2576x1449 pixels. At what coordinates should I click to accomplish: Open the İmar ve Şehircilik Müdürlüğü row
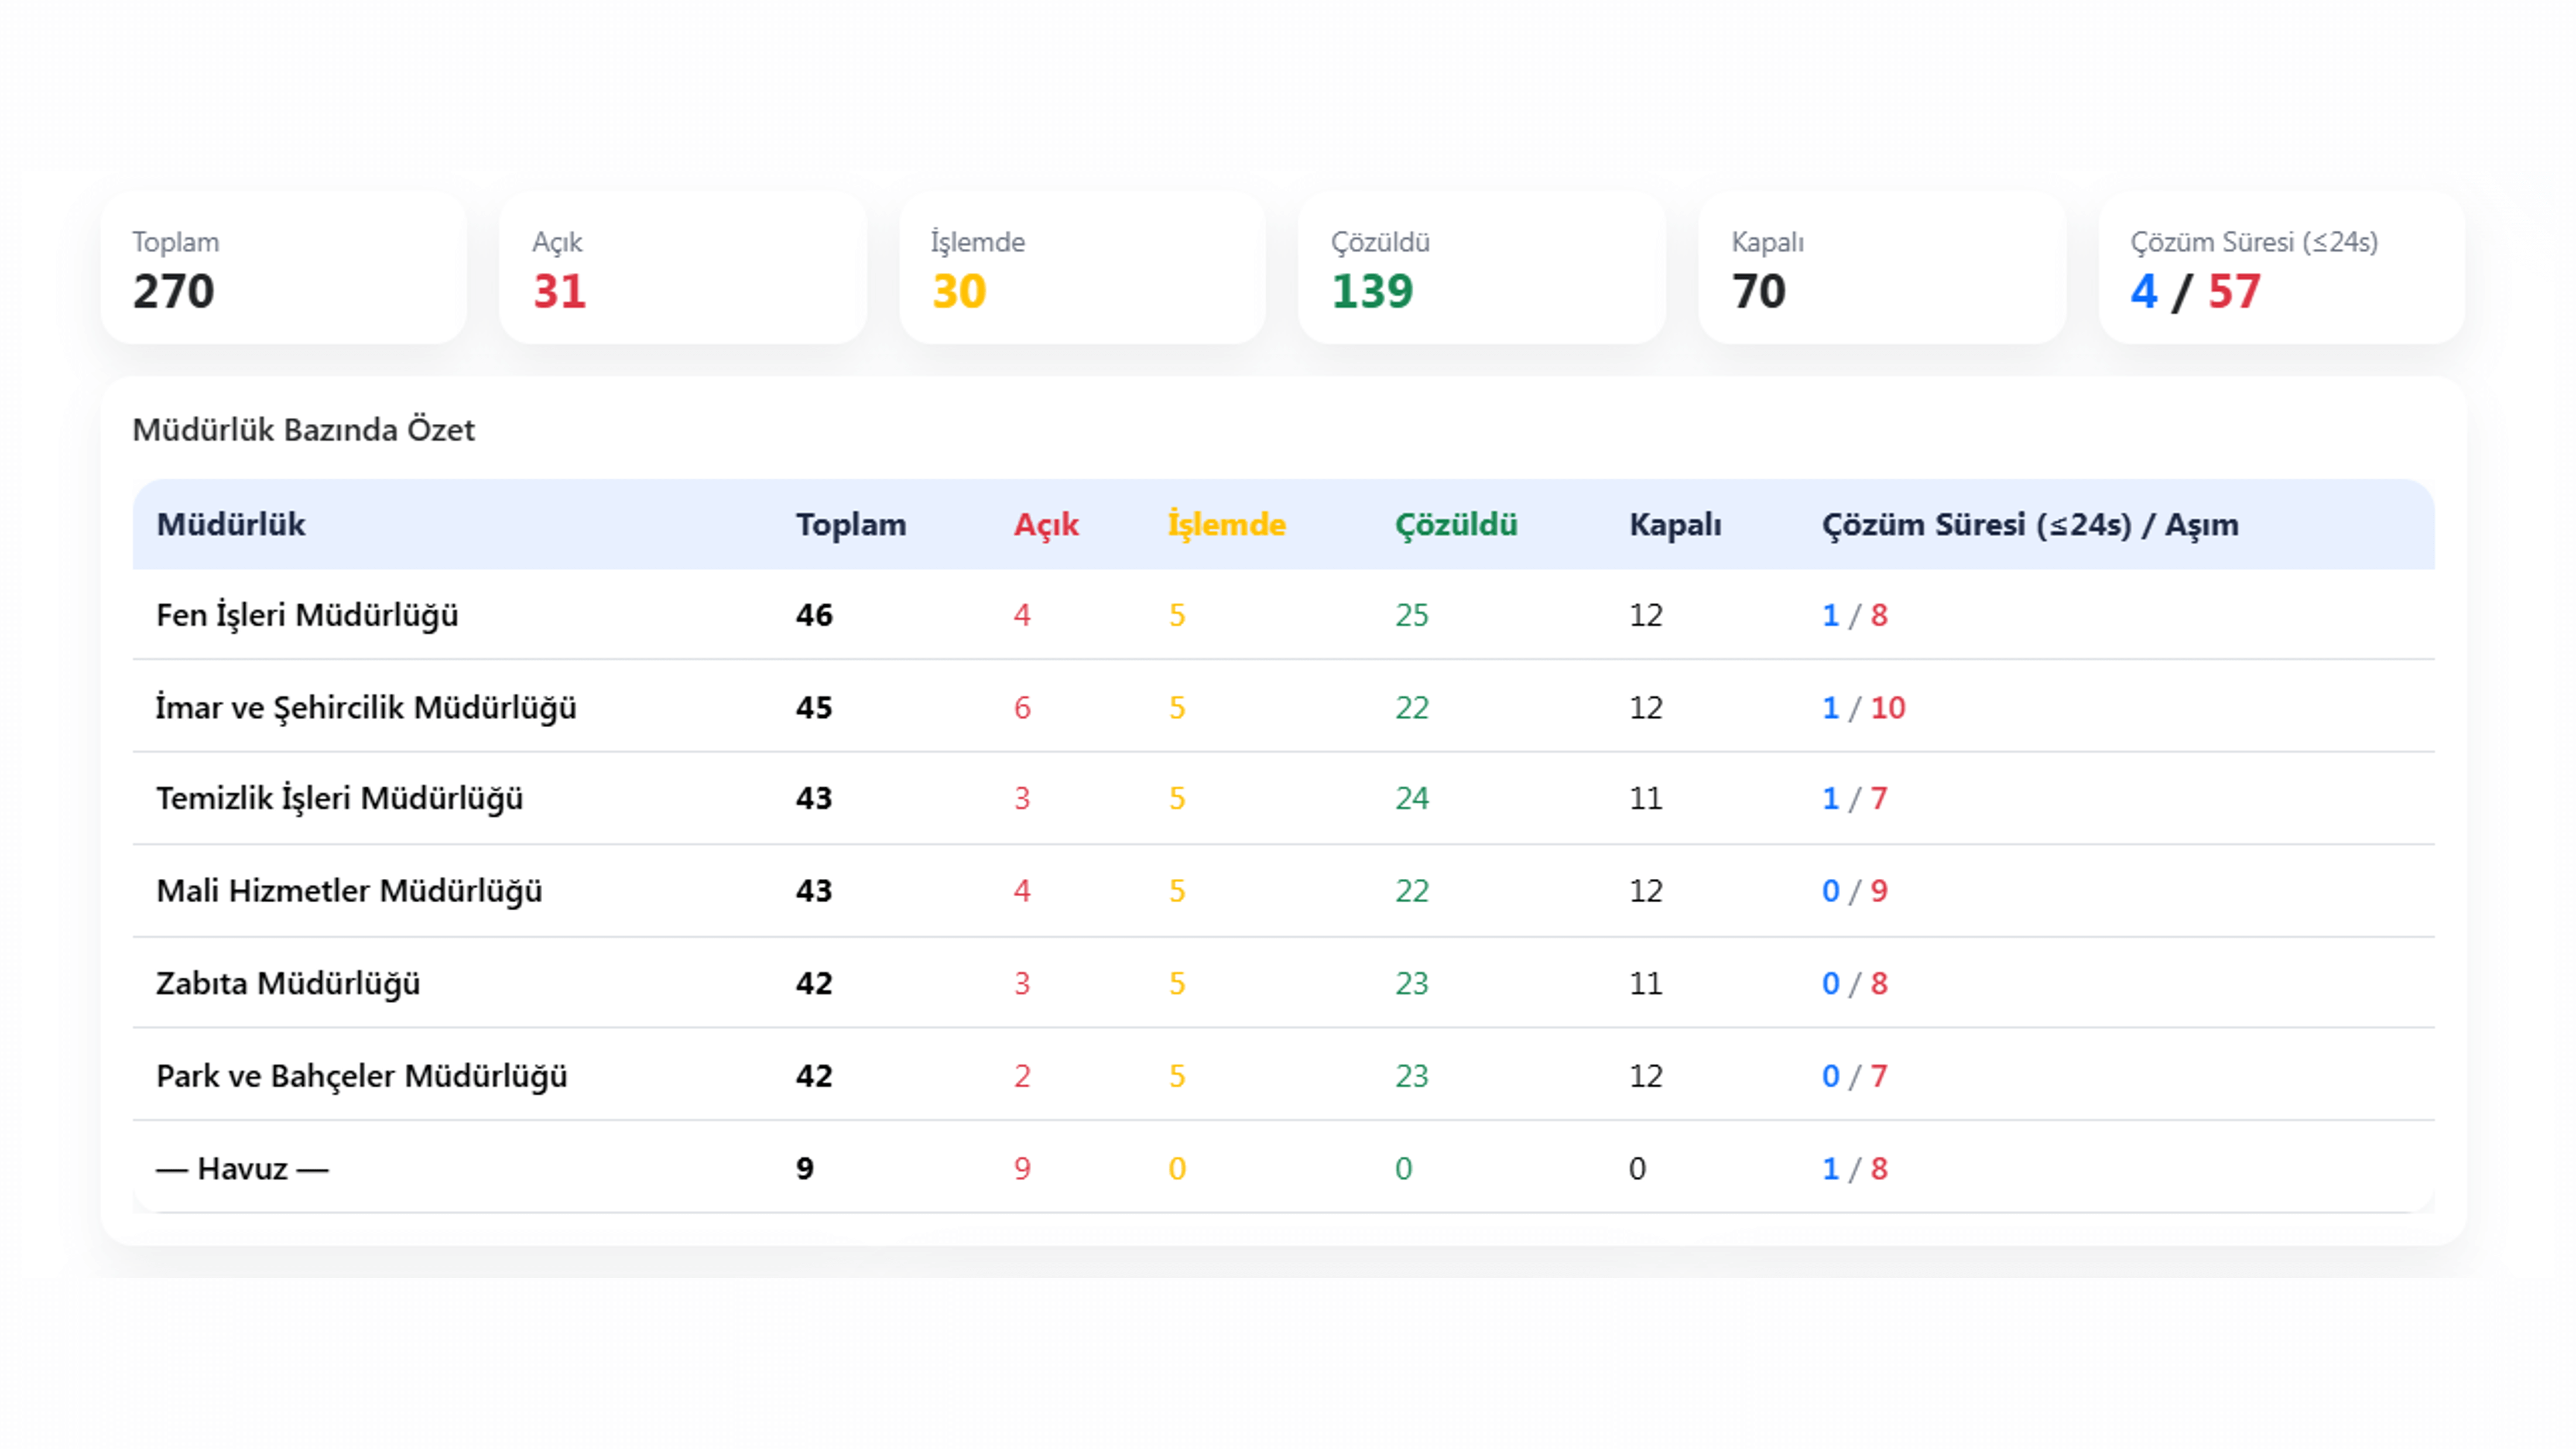pos(366,707)
